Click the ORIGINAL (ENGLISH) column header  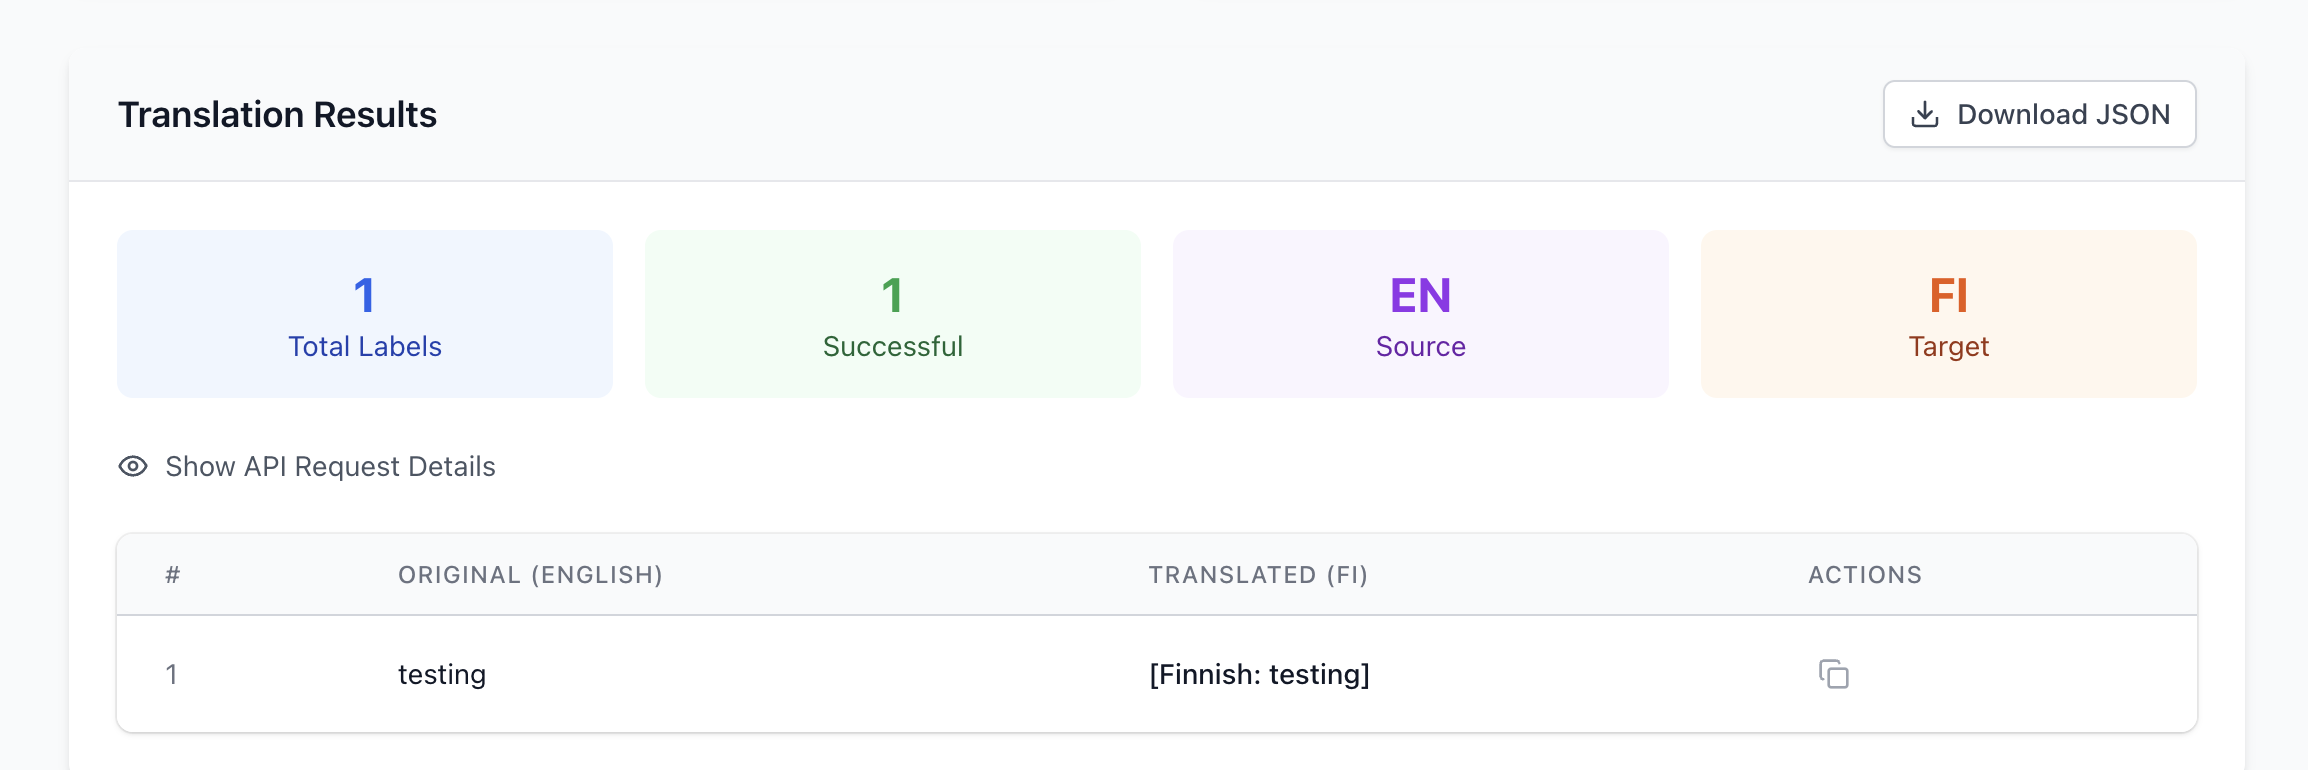(x=530, y=575)
